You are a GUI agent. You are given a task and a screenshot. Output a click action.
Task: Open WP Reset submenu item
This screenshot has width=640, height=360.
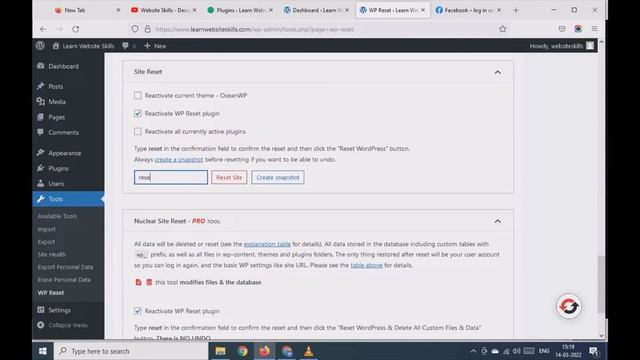[x=51, y=293]
